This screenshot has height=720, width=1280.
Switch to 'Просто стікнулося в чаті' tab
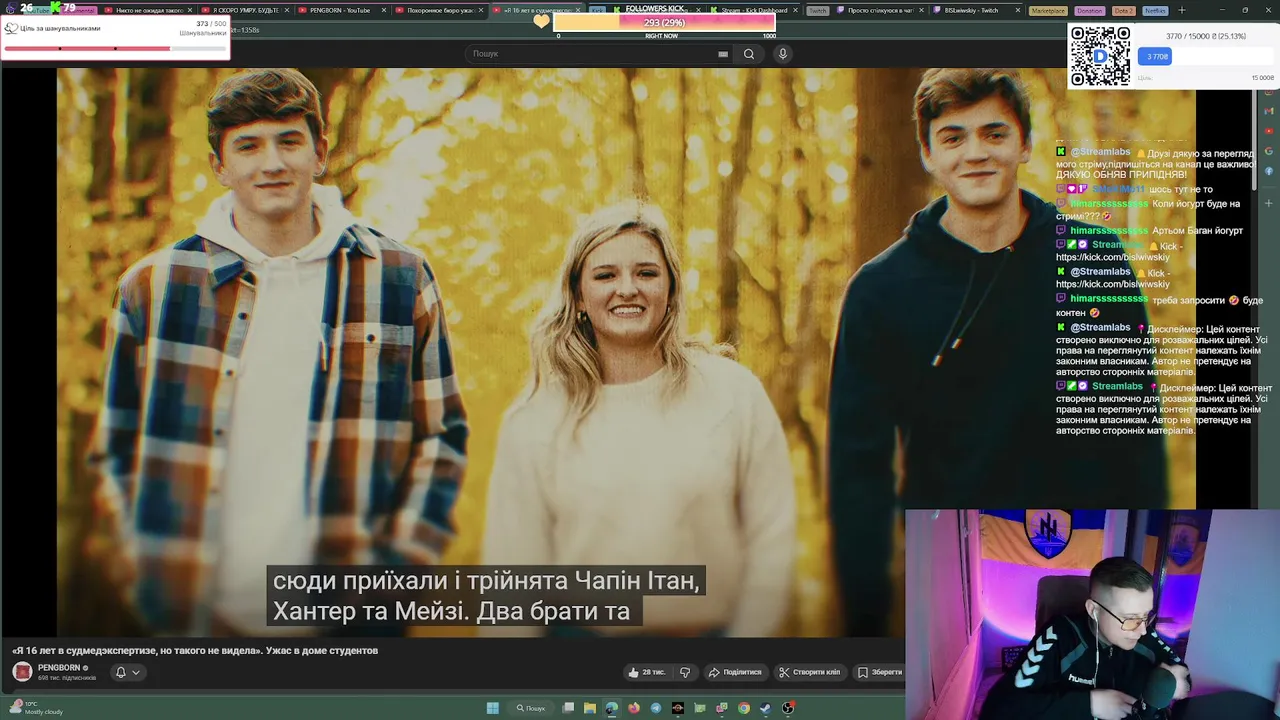[880, 10]
